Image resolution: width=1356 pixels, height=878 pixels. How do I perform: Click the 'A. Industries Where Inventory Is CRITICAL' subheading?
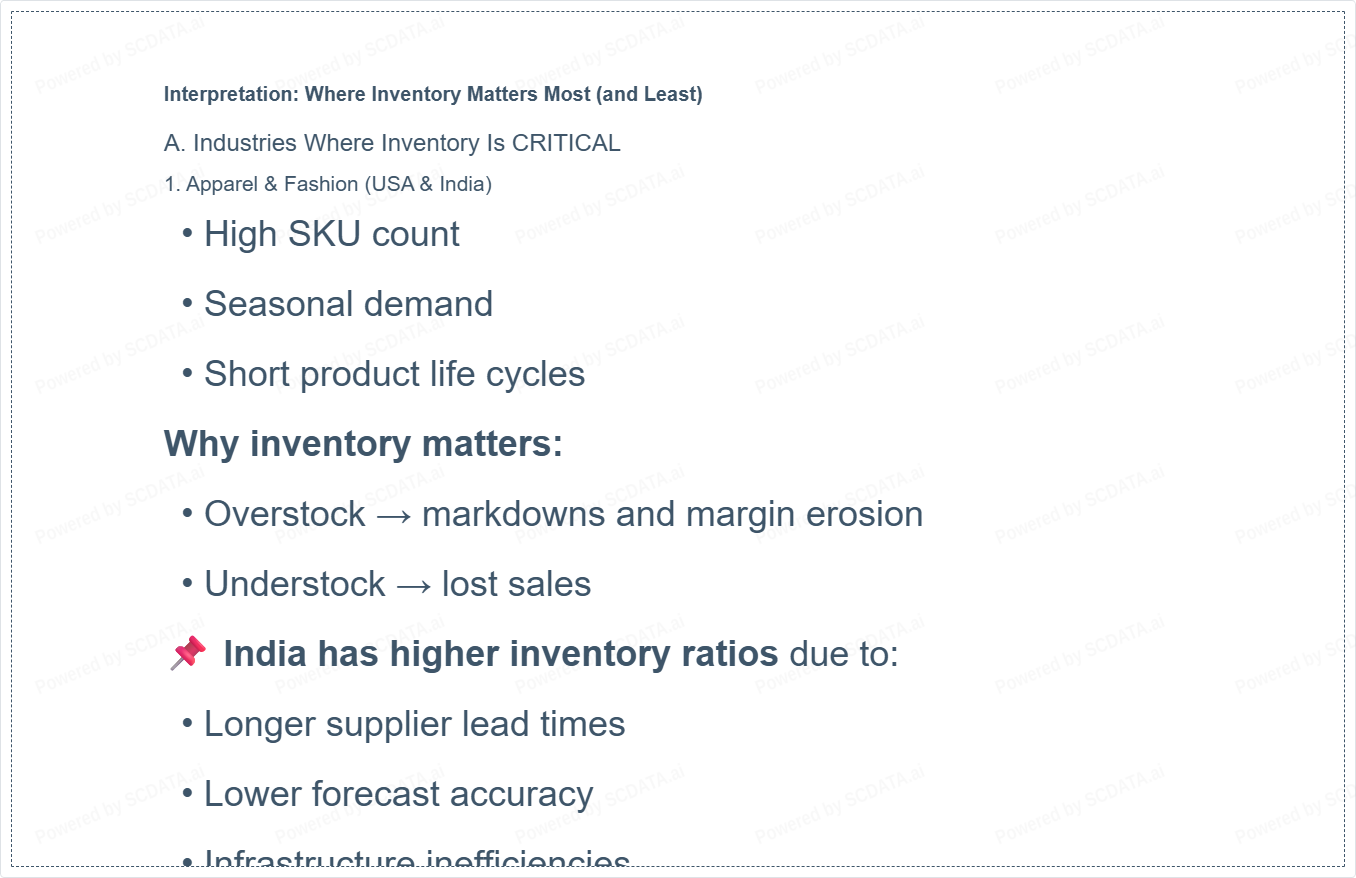[392, 143]
